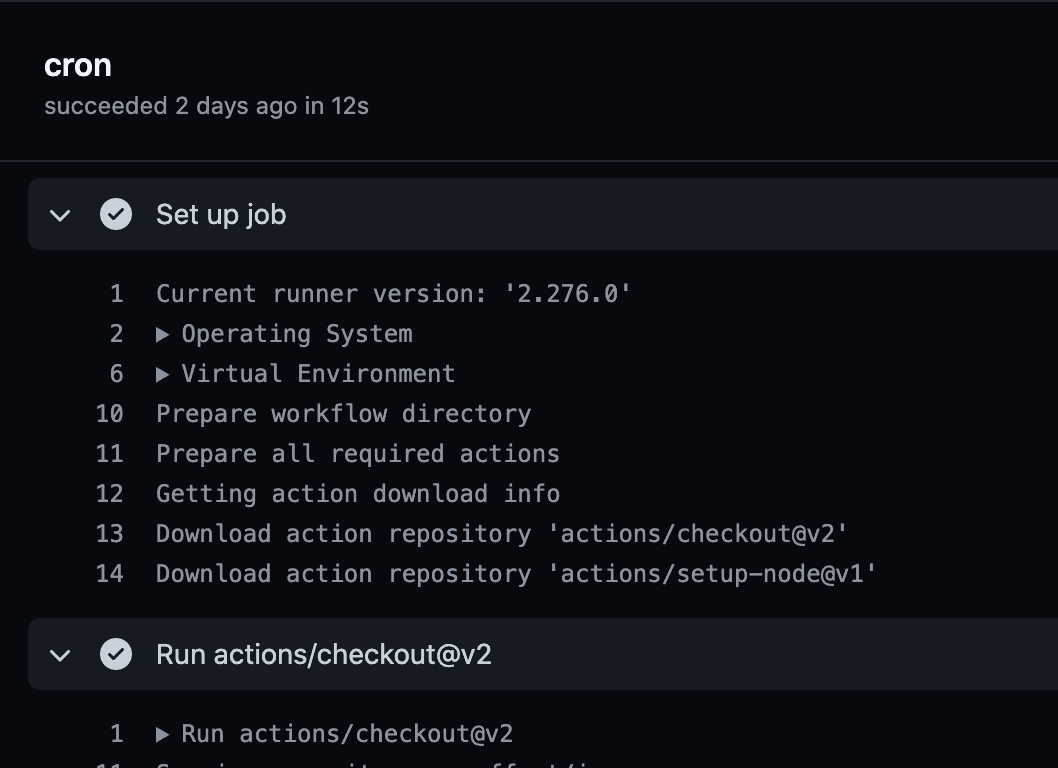Click line number 14 for the setup-node download entry
The width and height of the screenshot is (1058, 768).
[x=116, y=573]
